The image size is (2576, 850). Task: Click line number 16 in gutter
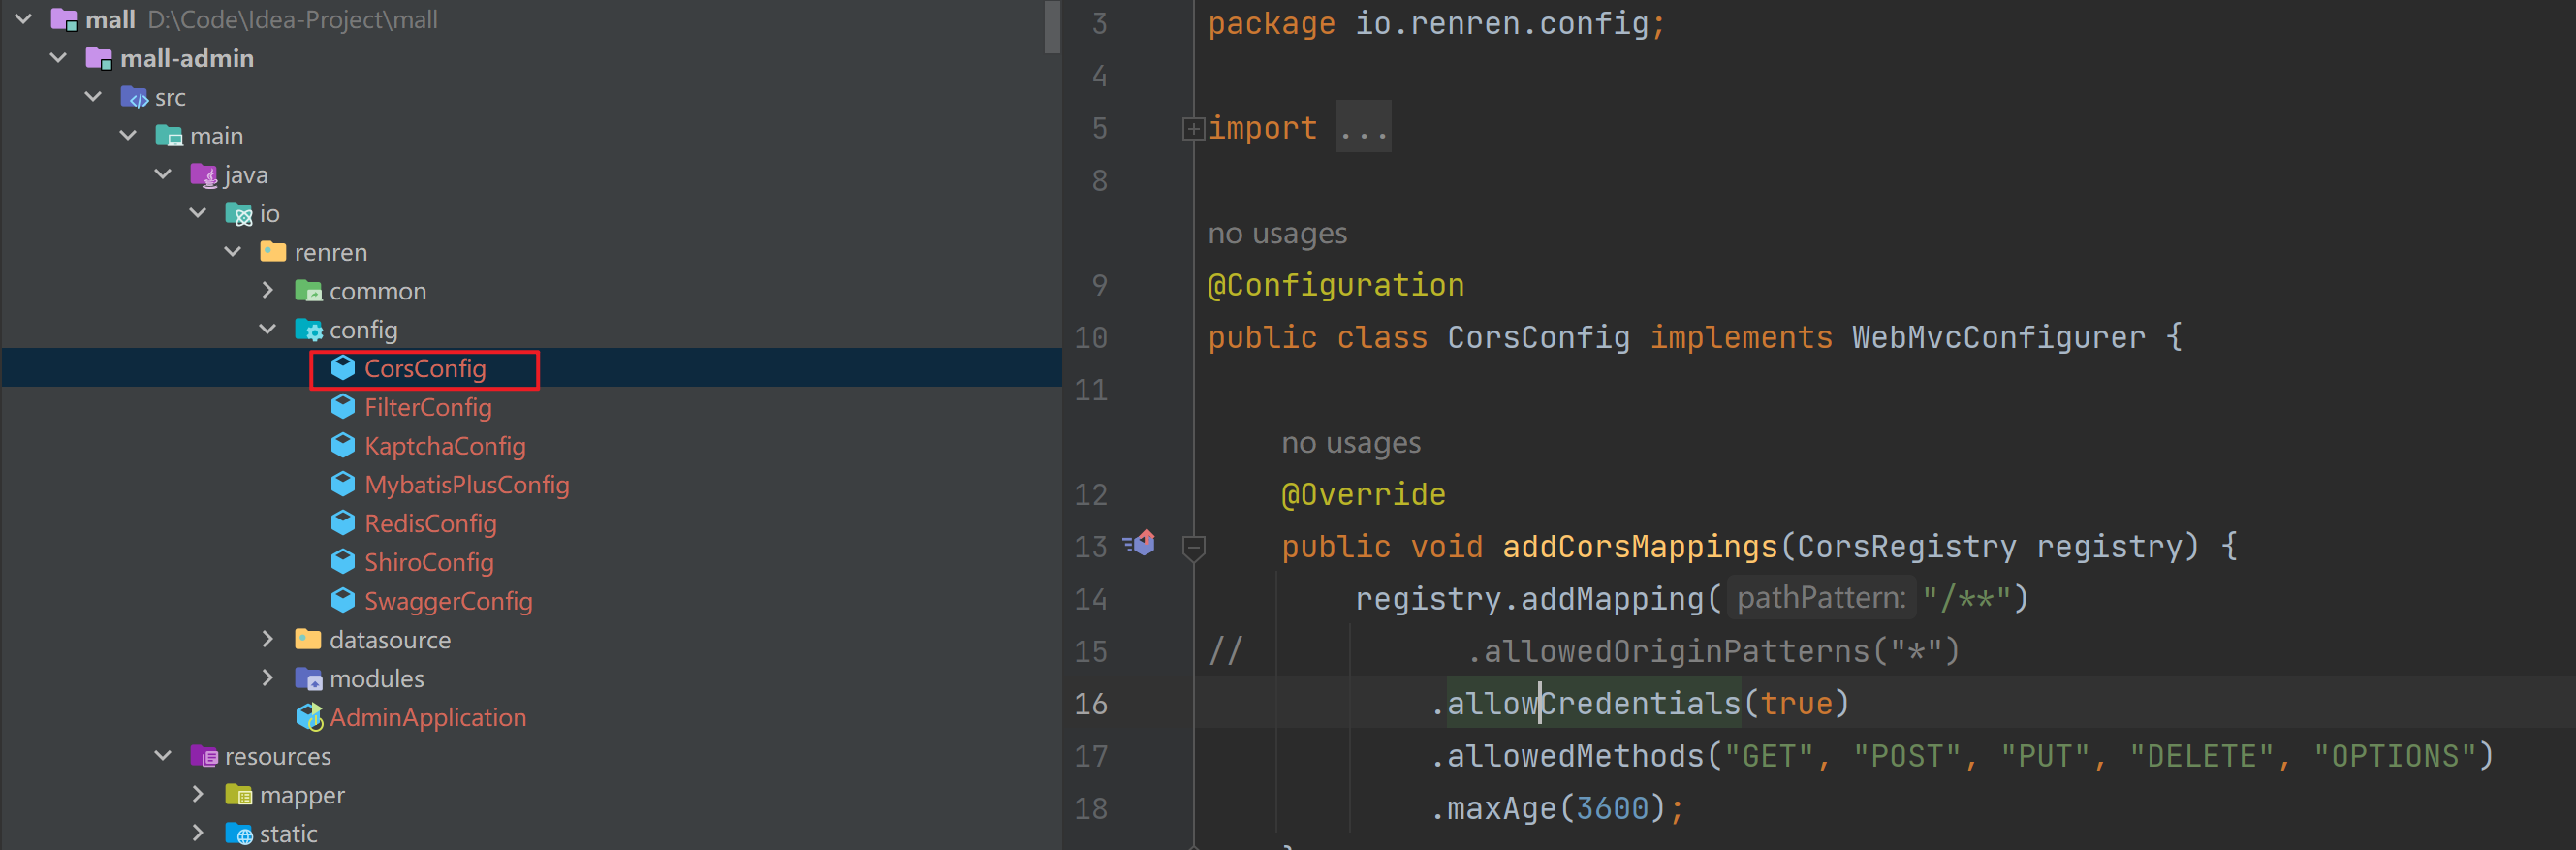(x=1090, y=704)
